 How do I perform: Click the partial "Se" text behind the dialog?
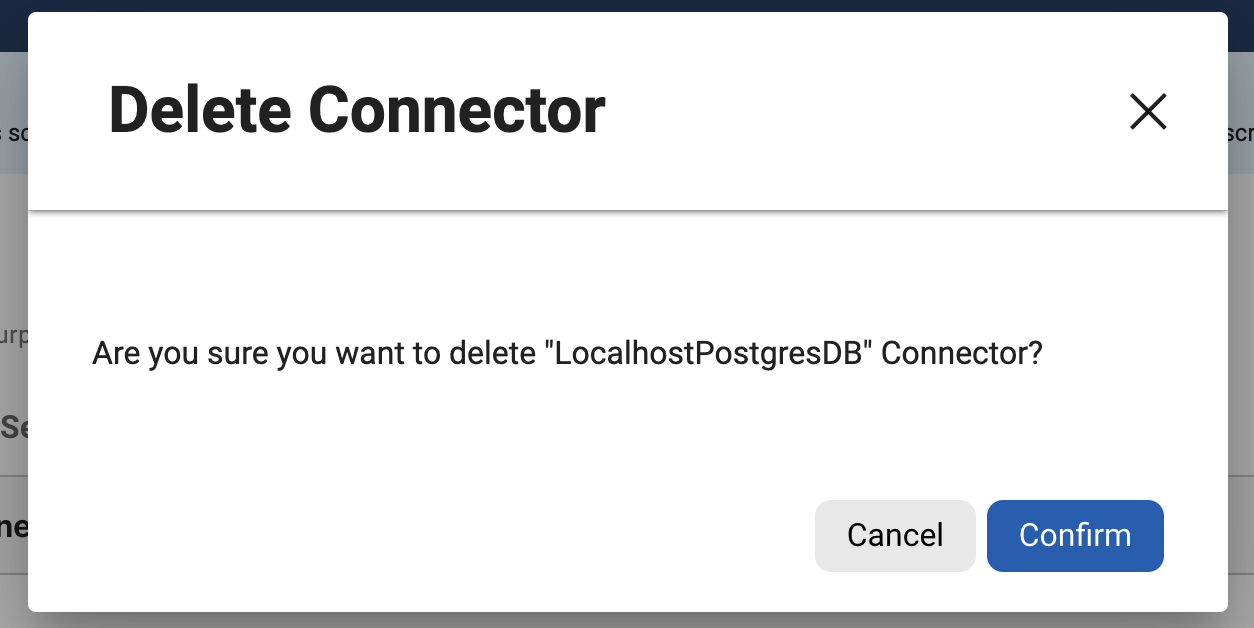[x=14, y=428]
